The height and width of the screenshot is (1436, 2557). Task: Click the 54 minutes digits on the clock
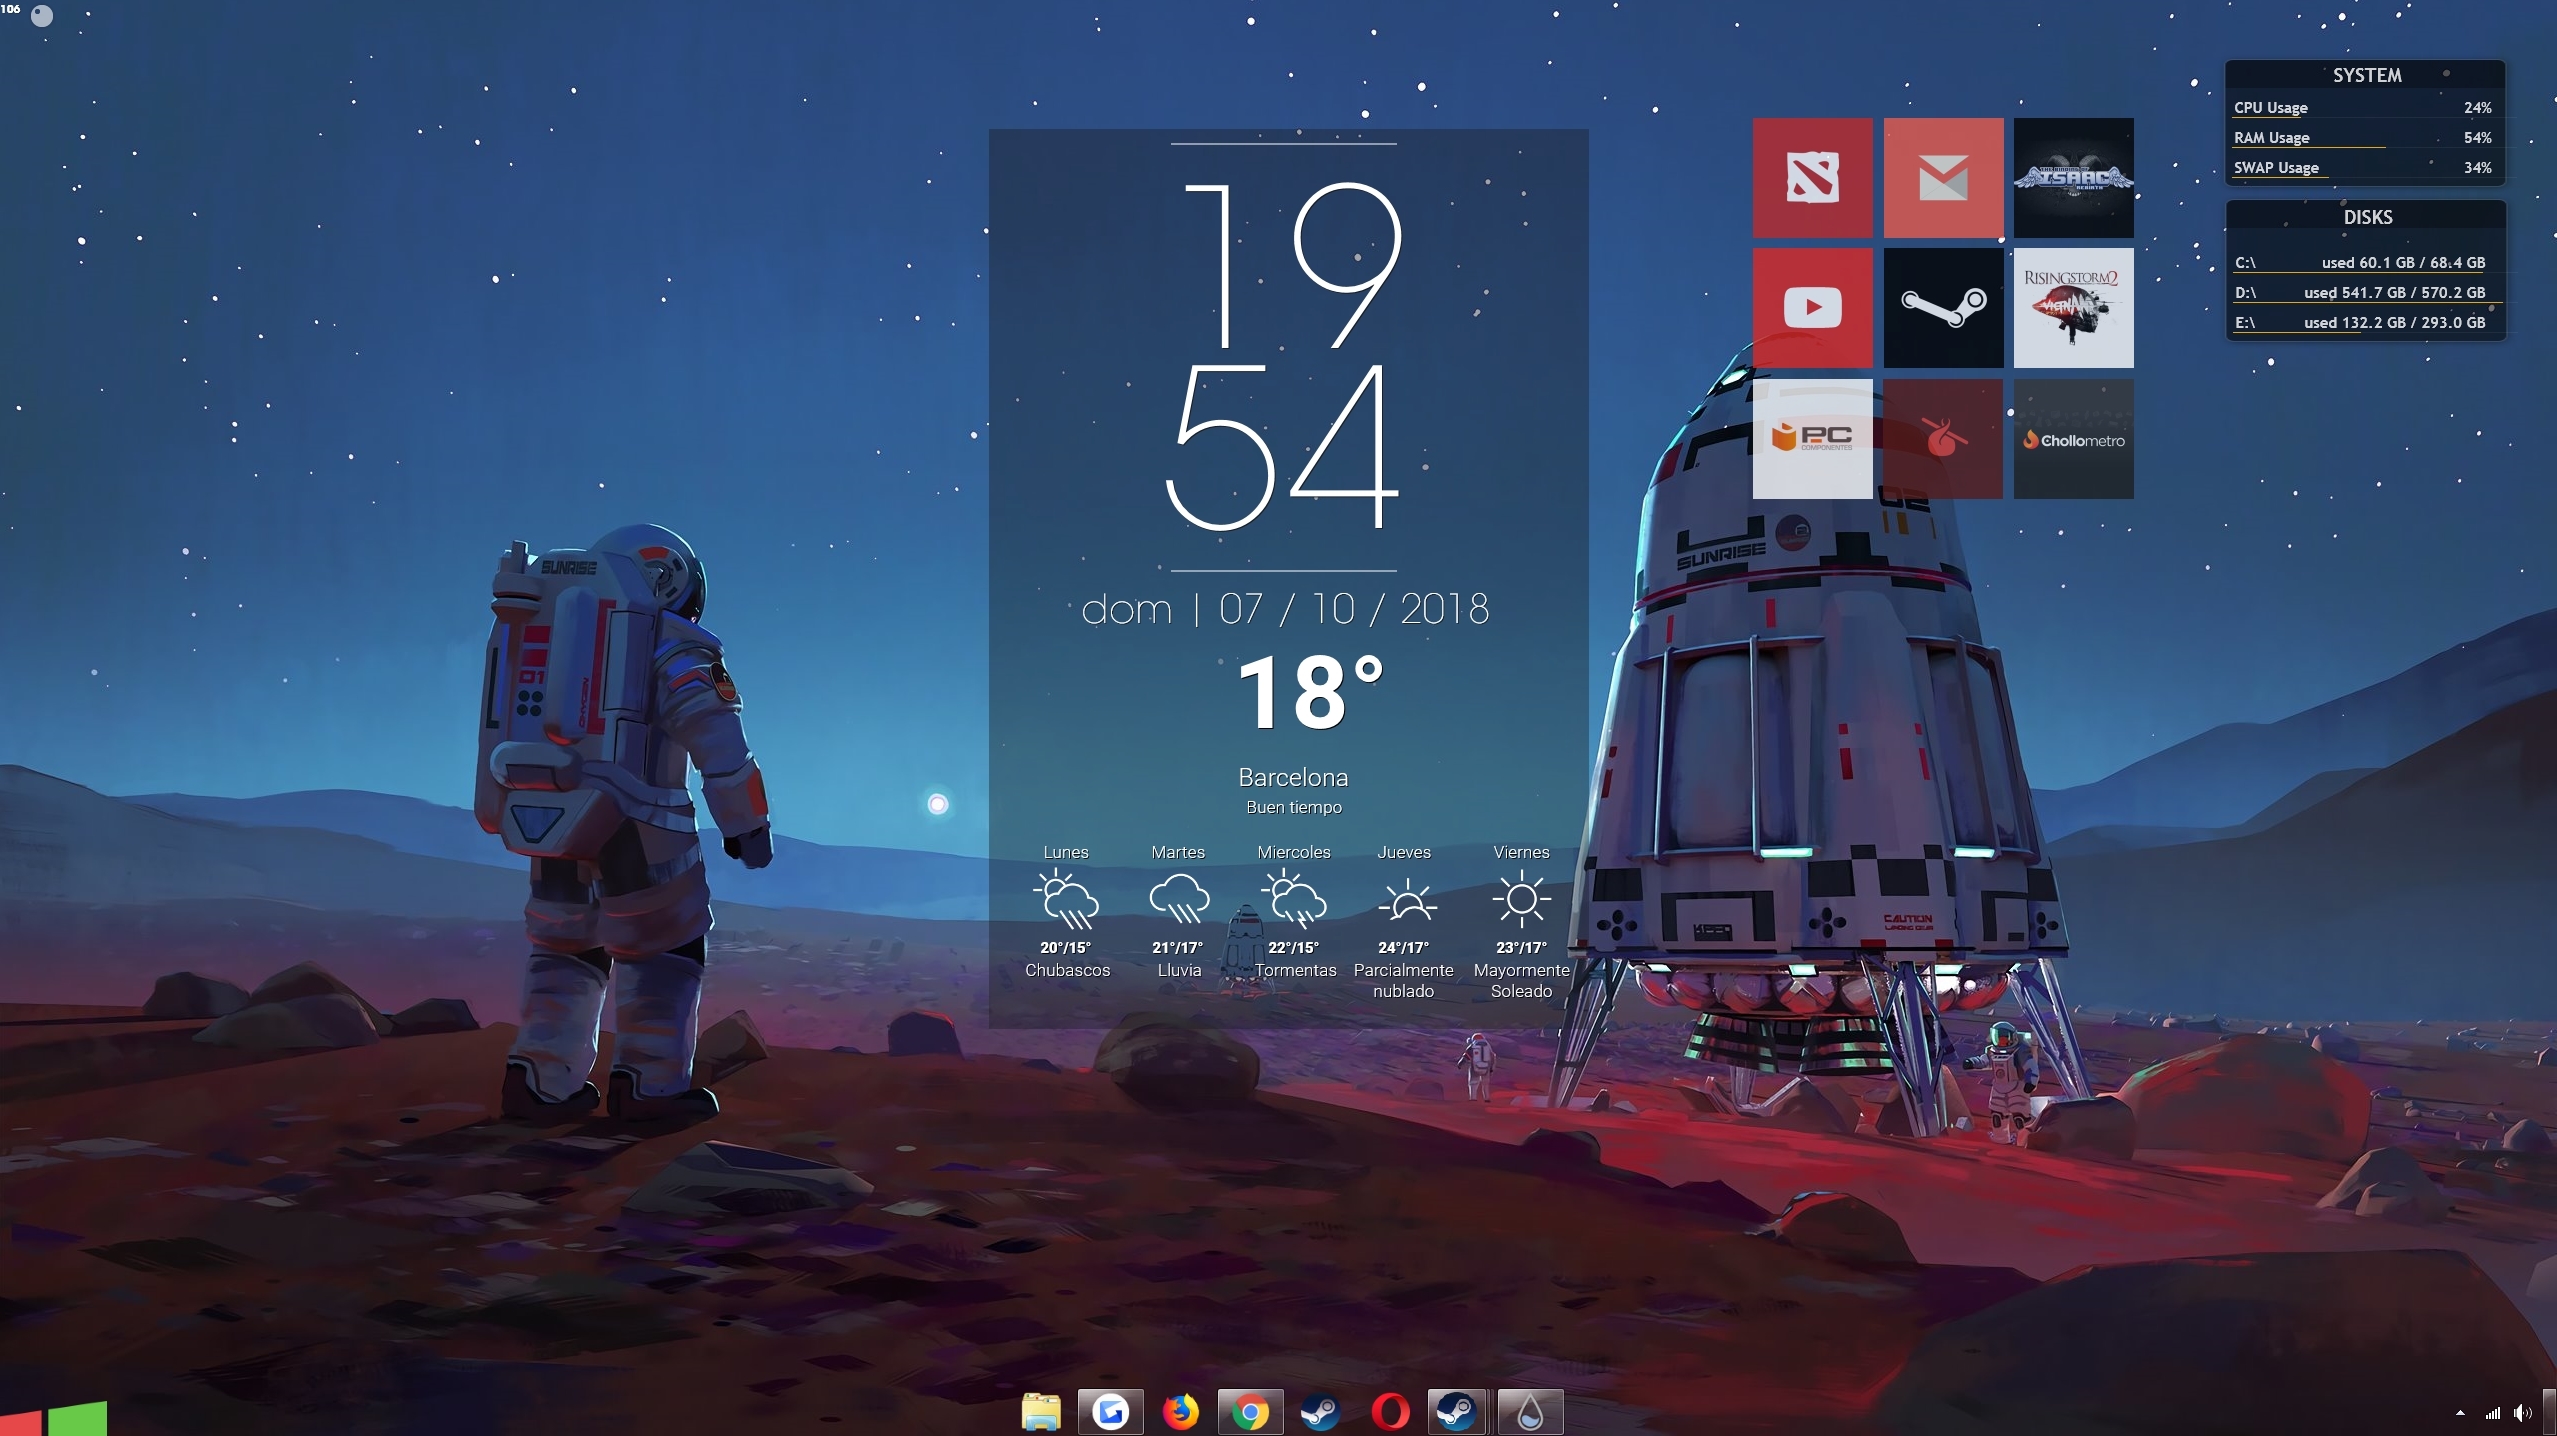click(x=1282, y=446)
